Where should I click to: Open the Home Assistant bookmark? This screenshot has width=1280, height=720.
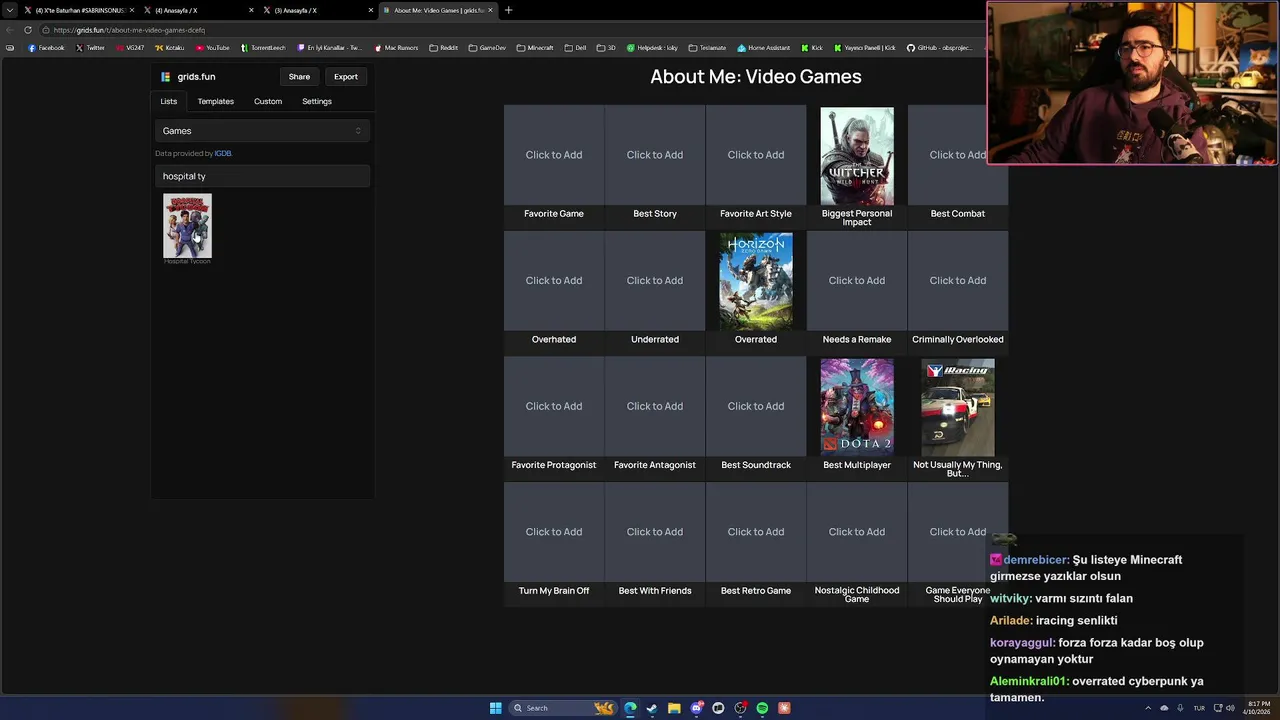[x=763, y=48]
